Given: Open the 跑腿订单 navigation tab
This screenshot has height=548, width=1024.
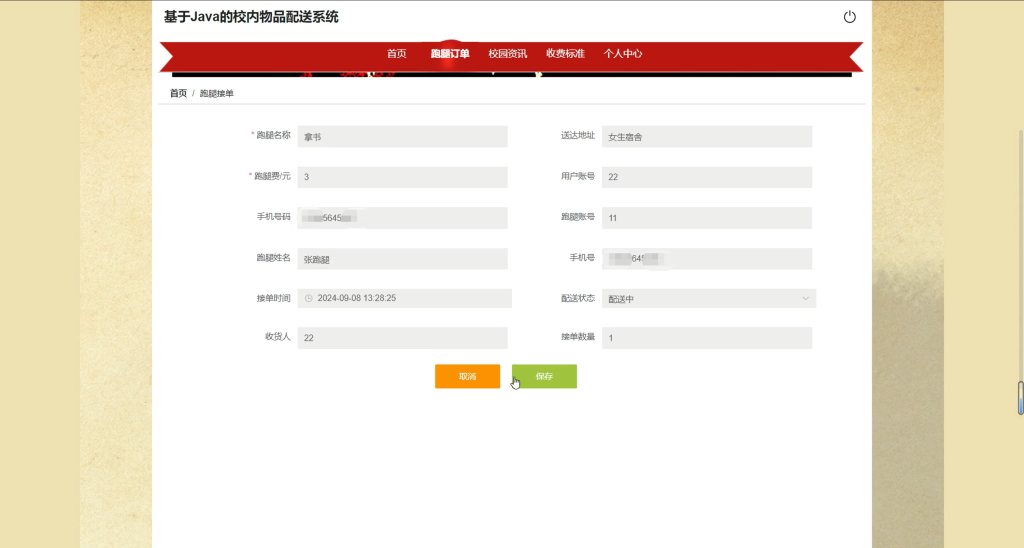Looking at the screenshot, I should pos(450,54).
